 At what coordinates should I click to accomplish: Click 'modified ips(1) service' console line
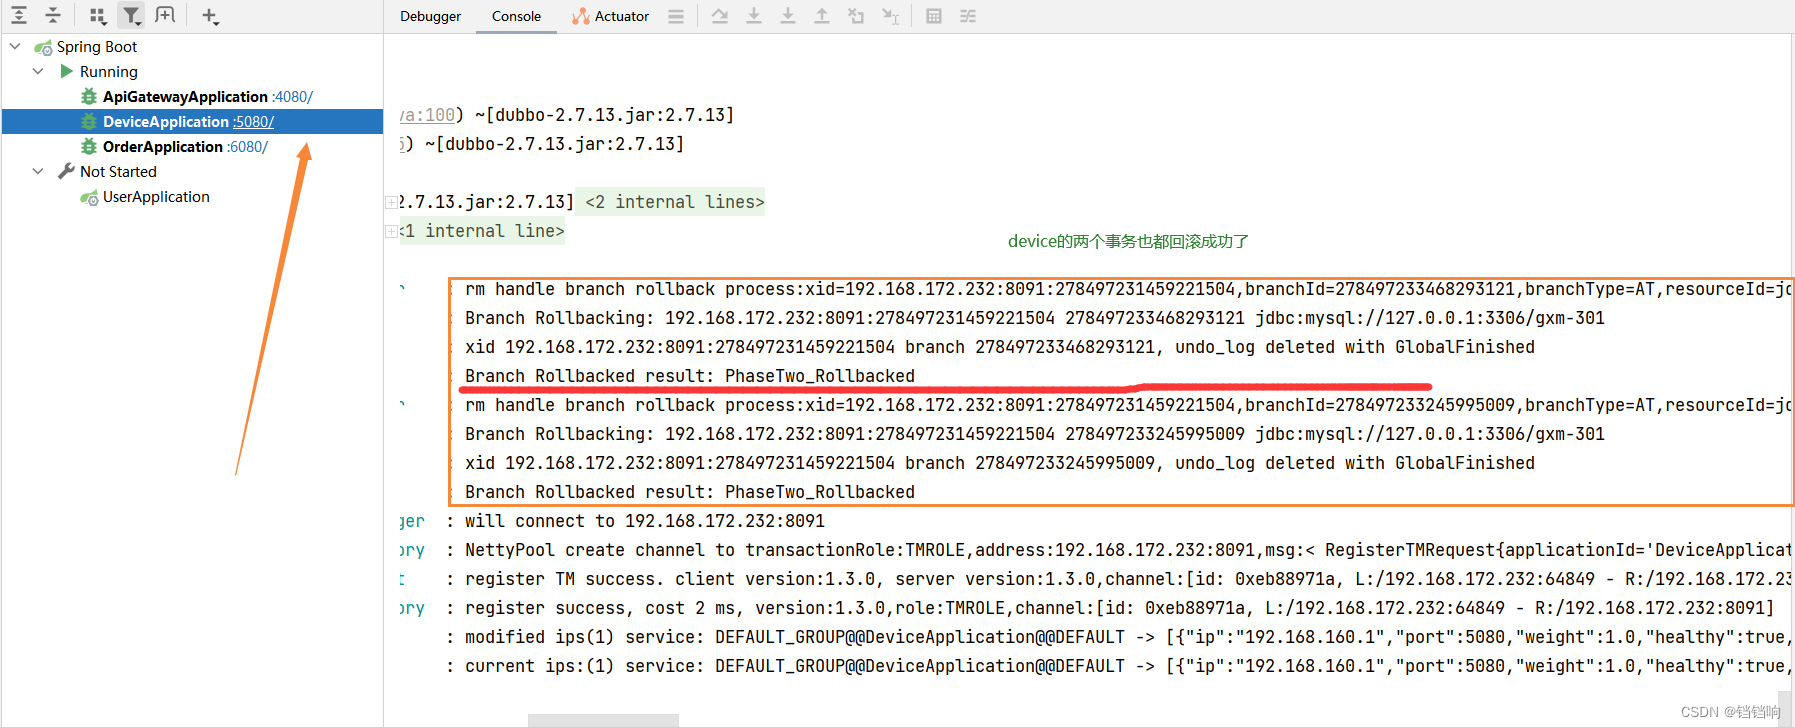pyautogui.click(x=1128, y=637)
